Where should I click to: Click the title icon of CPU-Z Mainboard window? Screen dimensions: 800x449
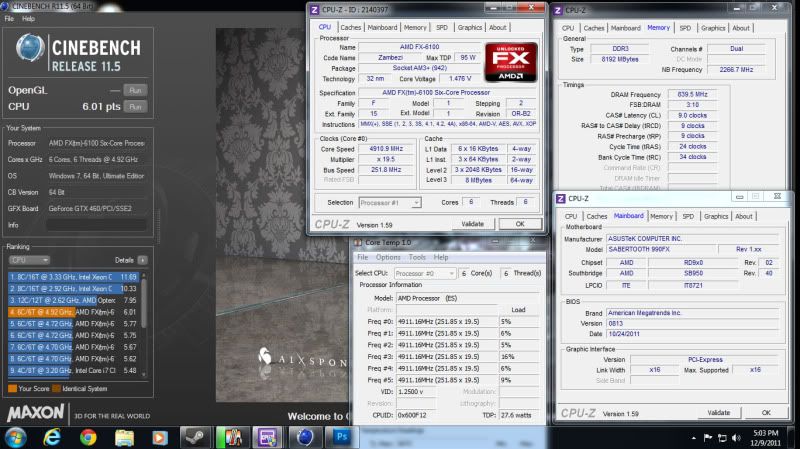pos(561,198)
